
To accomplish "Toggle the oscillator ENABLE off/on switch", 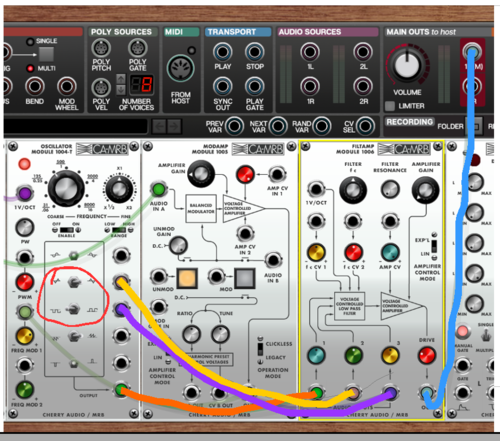I will pyautogui.click(x=67, y=230).
